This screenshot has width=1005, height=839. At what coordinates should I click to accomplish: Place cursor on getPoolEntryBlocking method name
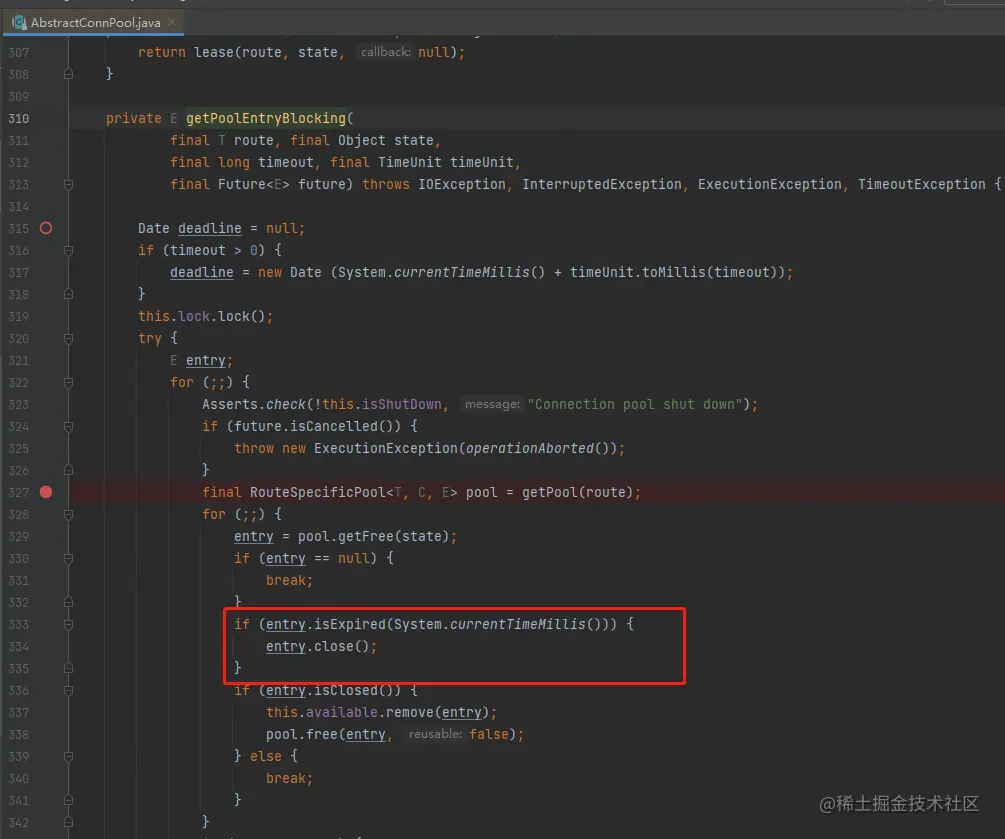point(266,119)
